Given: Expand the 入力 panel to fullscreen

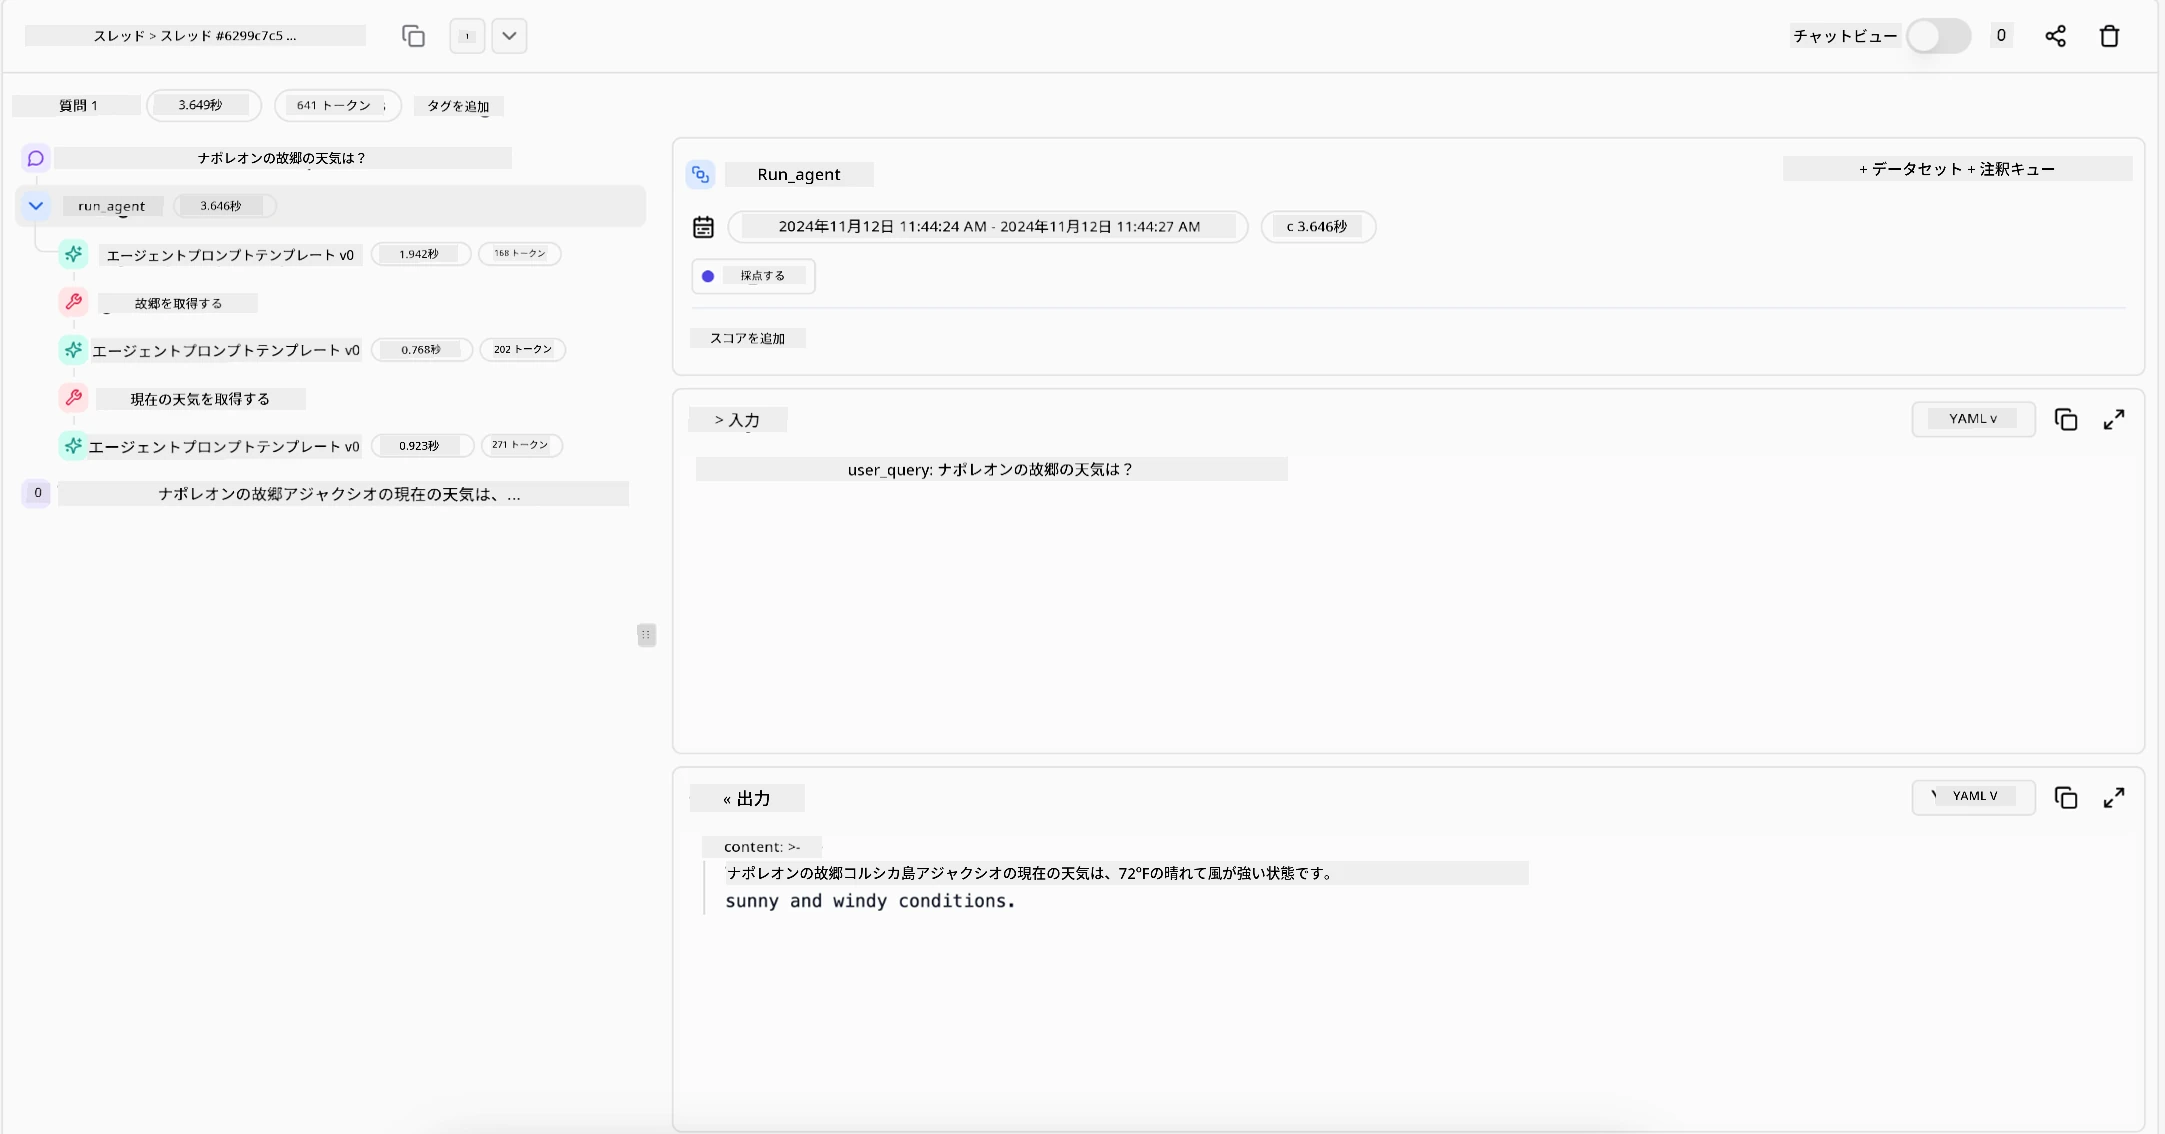Looking at the screenshot, I should (x=2113, y=420).
